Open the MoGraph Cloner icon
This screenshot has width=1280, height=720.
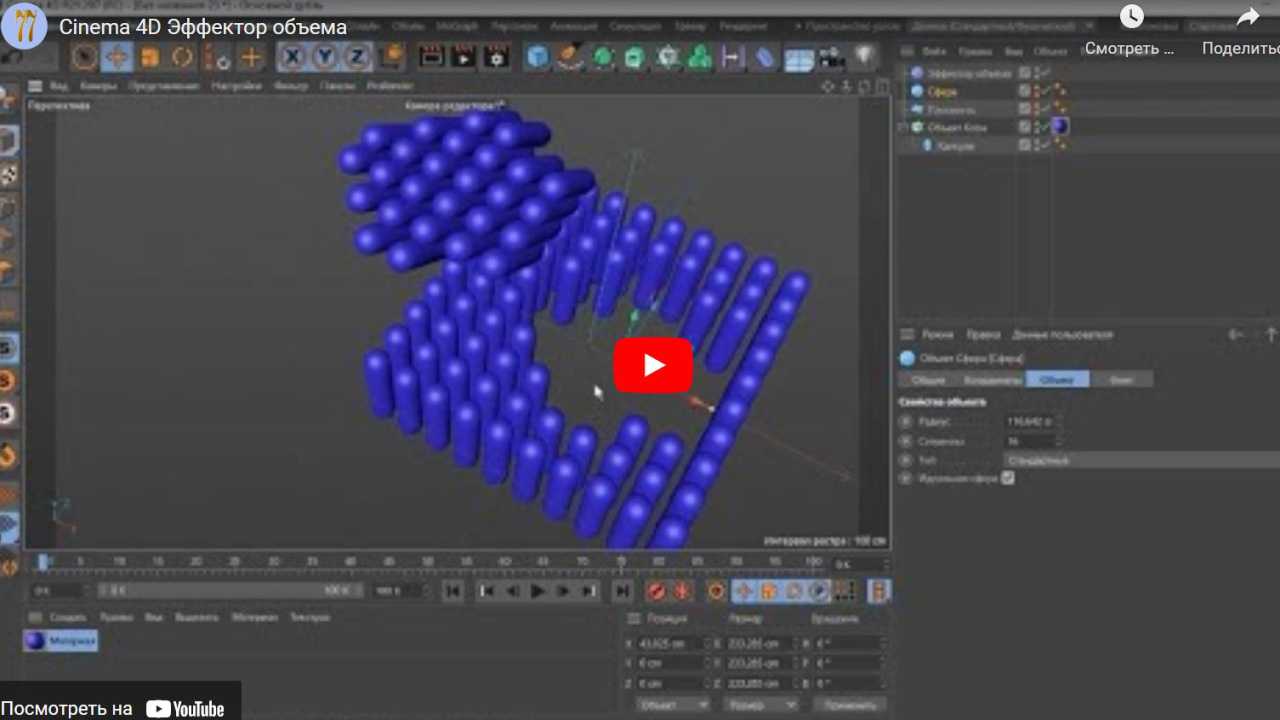[667, 57]
